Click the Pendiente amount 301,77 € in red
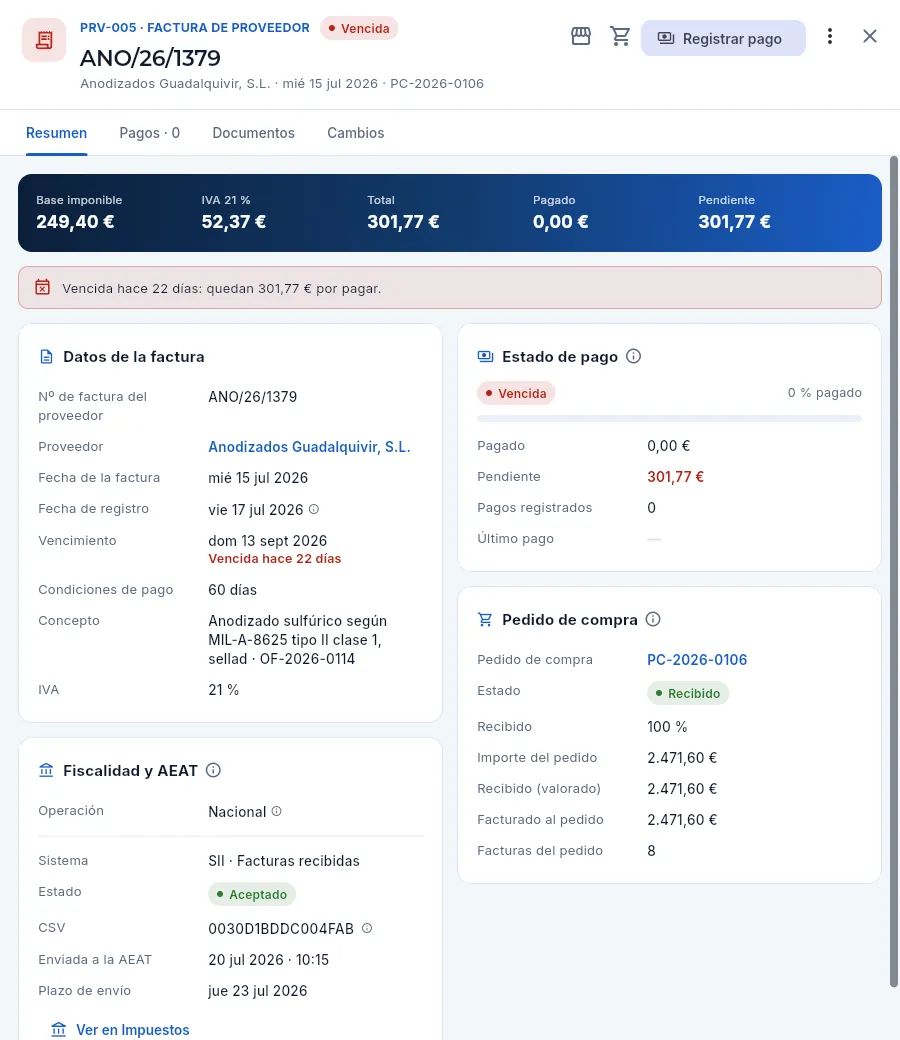Viewport: 900px width, 1040px height. tap(675, 477)
